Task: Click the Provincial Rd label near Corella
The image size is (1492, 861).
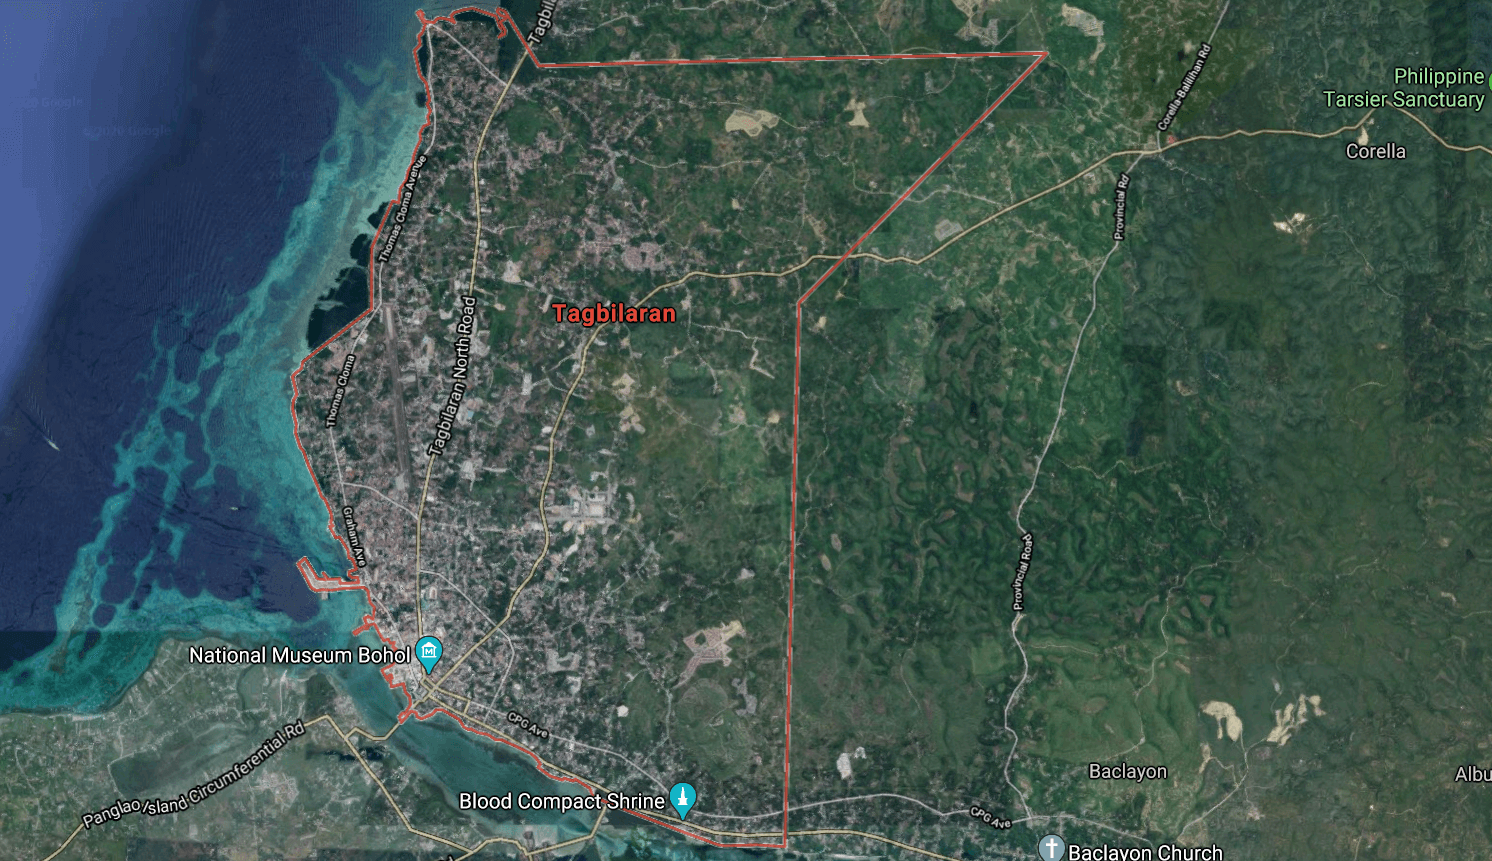Action: [x=1121, y=207]
